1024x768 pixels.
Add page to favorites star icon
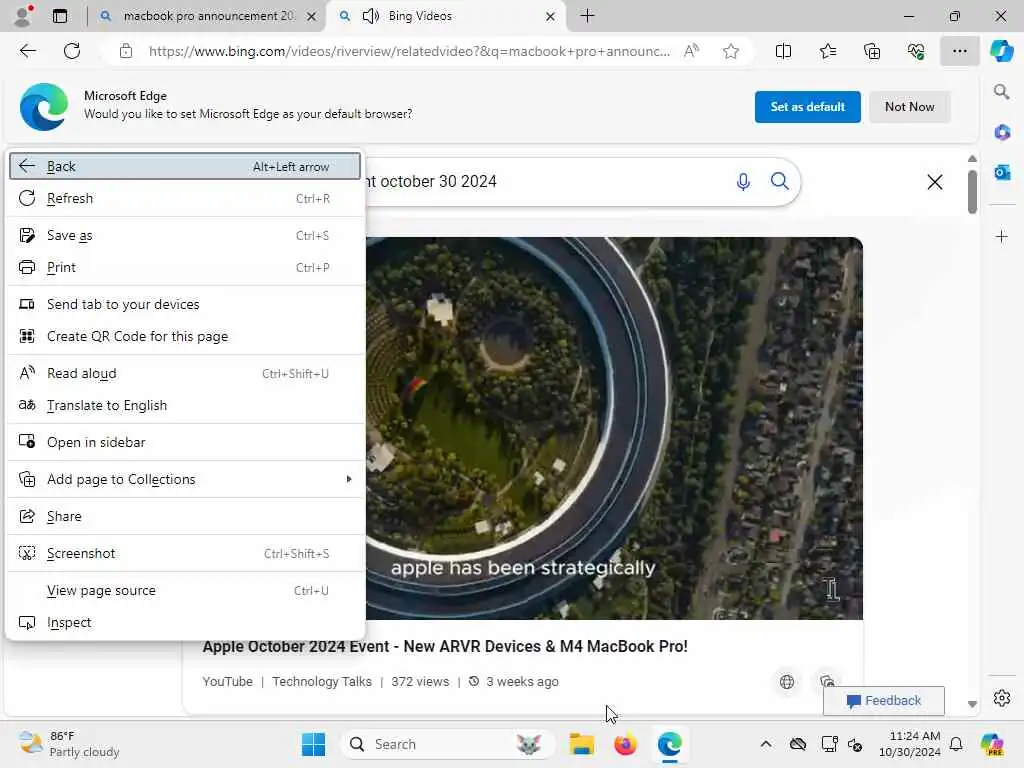(x=731, y=51)
